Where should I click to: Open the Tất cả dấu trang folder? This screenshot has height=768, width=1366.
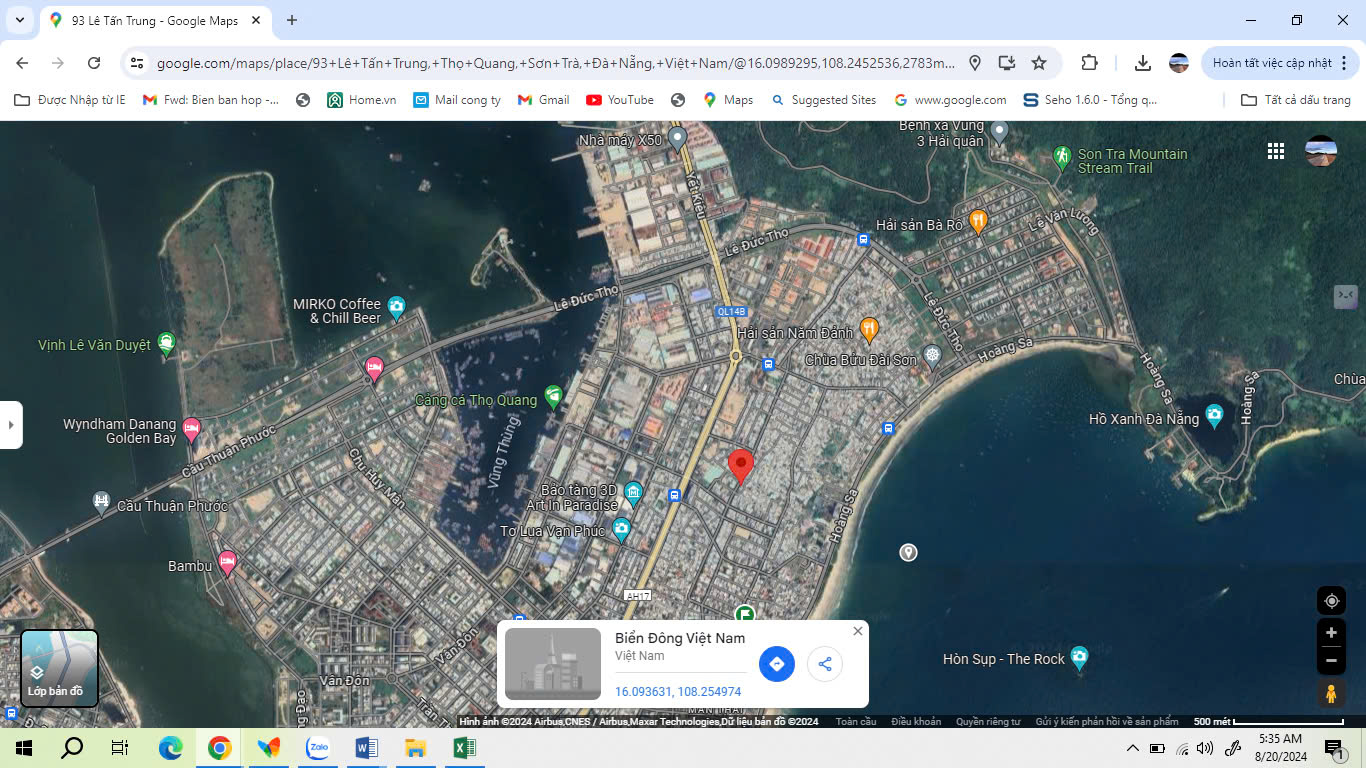click(x=1295, y=100)
